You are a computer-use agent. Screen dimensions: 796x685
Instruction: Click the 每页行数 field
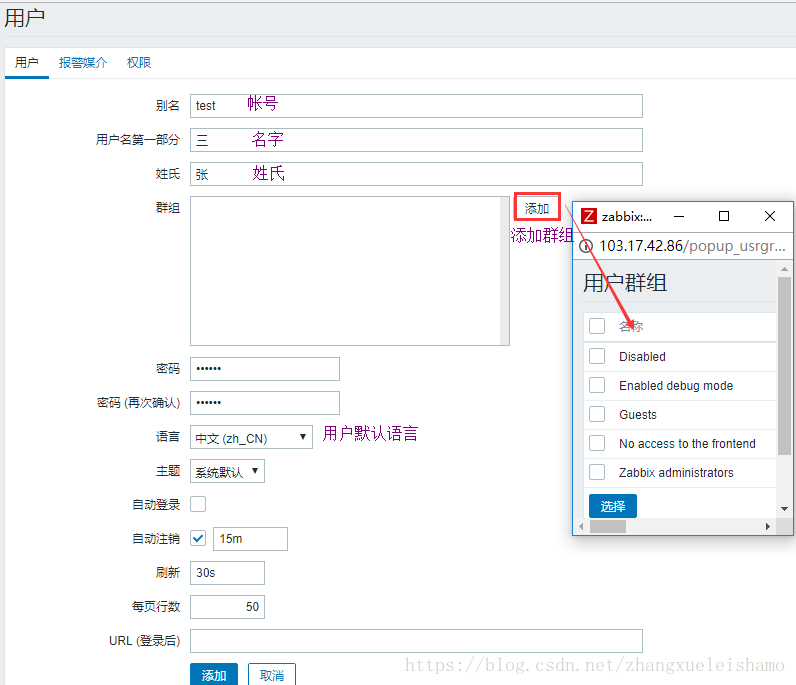[x=227, y=607]
